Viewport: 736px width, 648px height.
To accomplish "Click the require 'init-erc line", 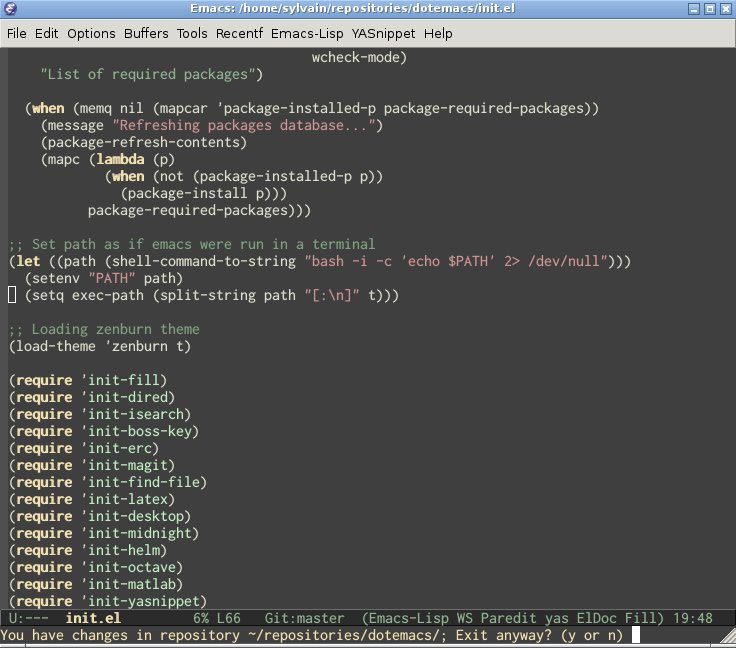I will (84, 449).
